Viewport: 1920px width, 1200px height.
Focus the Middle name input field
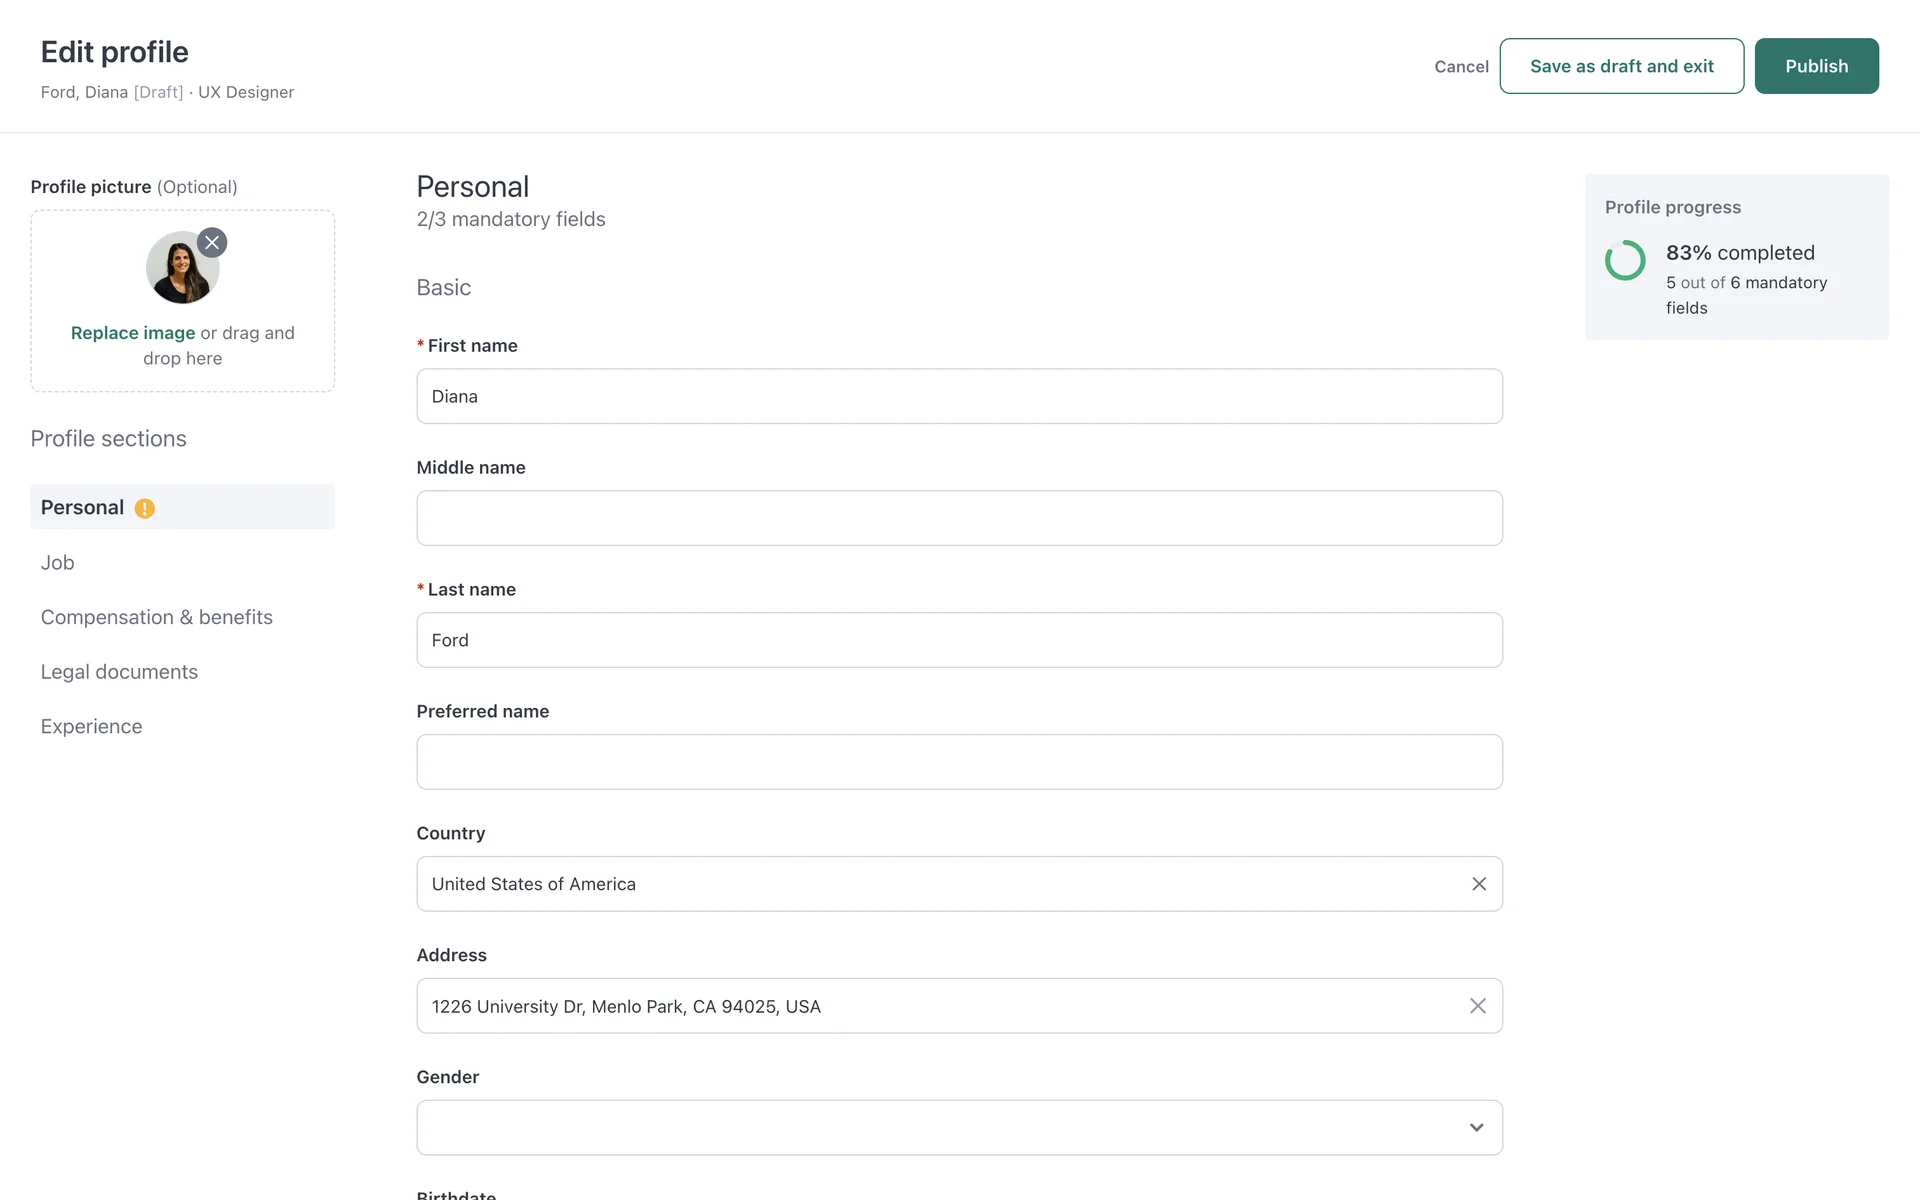tap(959, 518)
